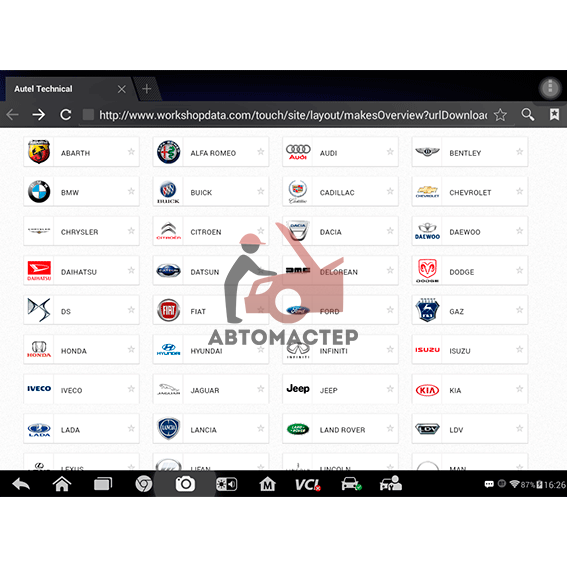567x567 pixels.
Task: Switch to the Autel Technical tab
Action: (70, 89)
